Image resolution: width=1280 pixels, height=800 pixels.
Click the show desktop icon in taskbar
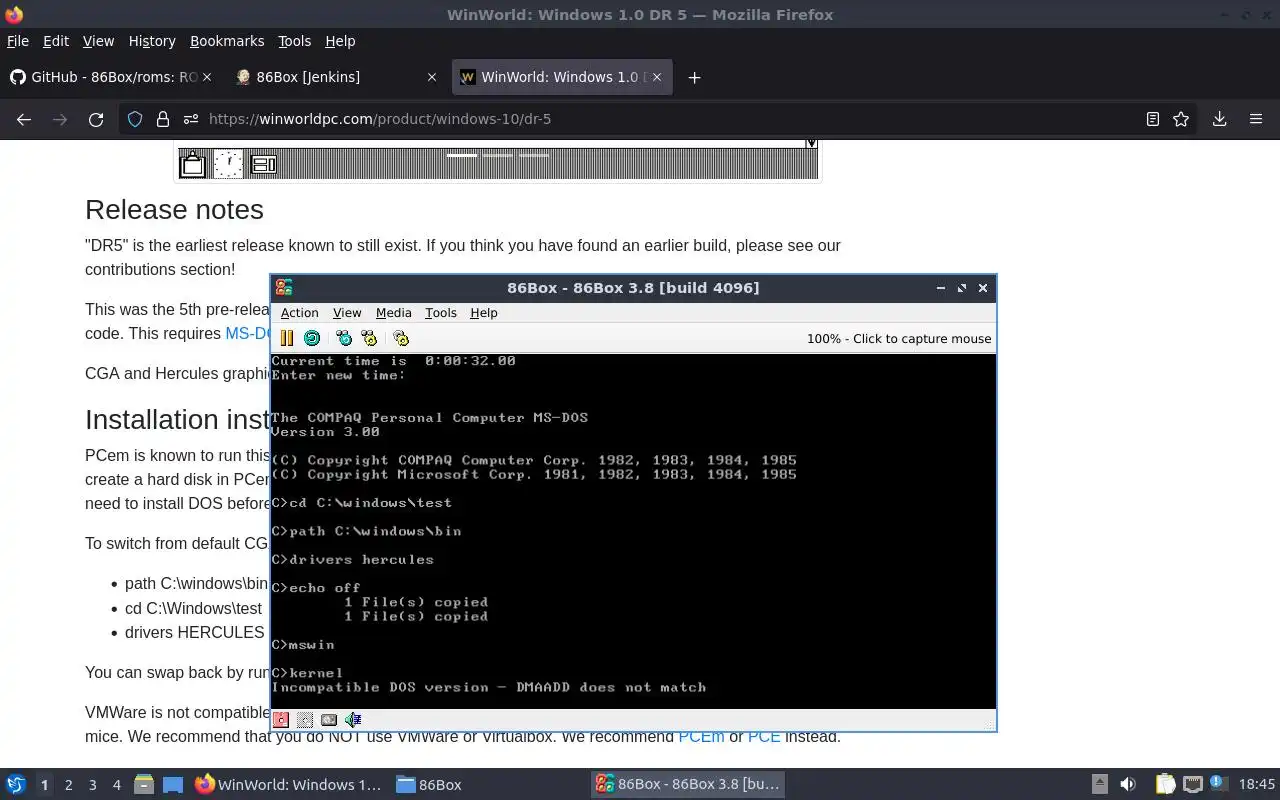[173, 784]
